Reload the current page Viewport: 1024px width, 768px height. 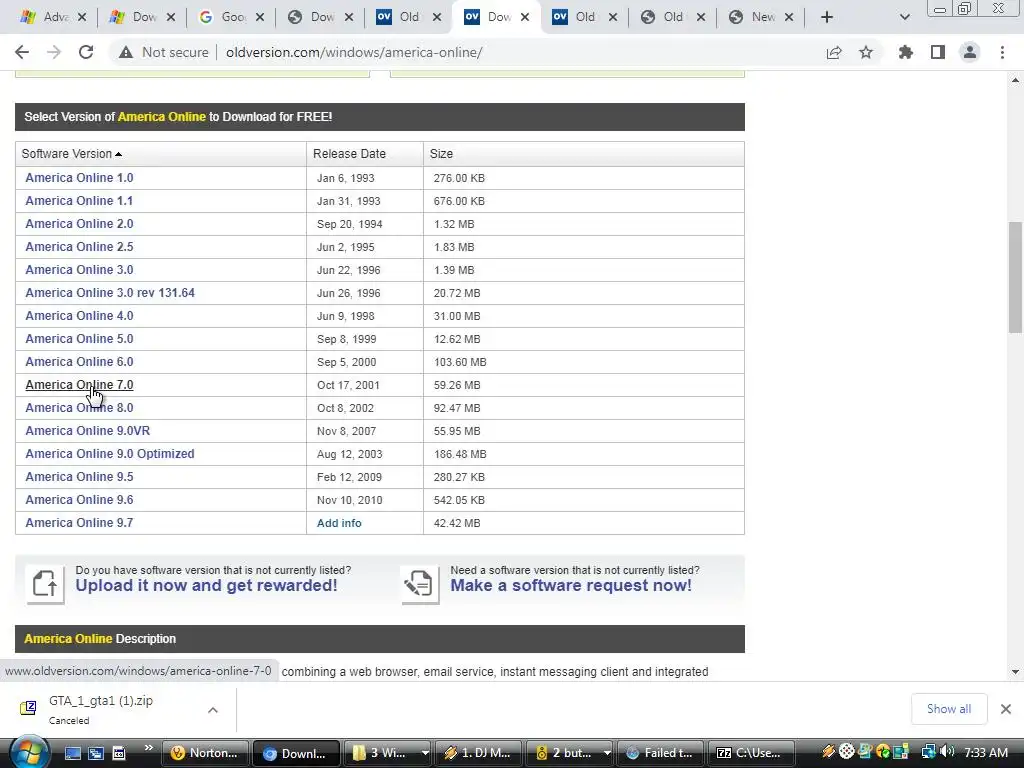[x=86, y=52]
